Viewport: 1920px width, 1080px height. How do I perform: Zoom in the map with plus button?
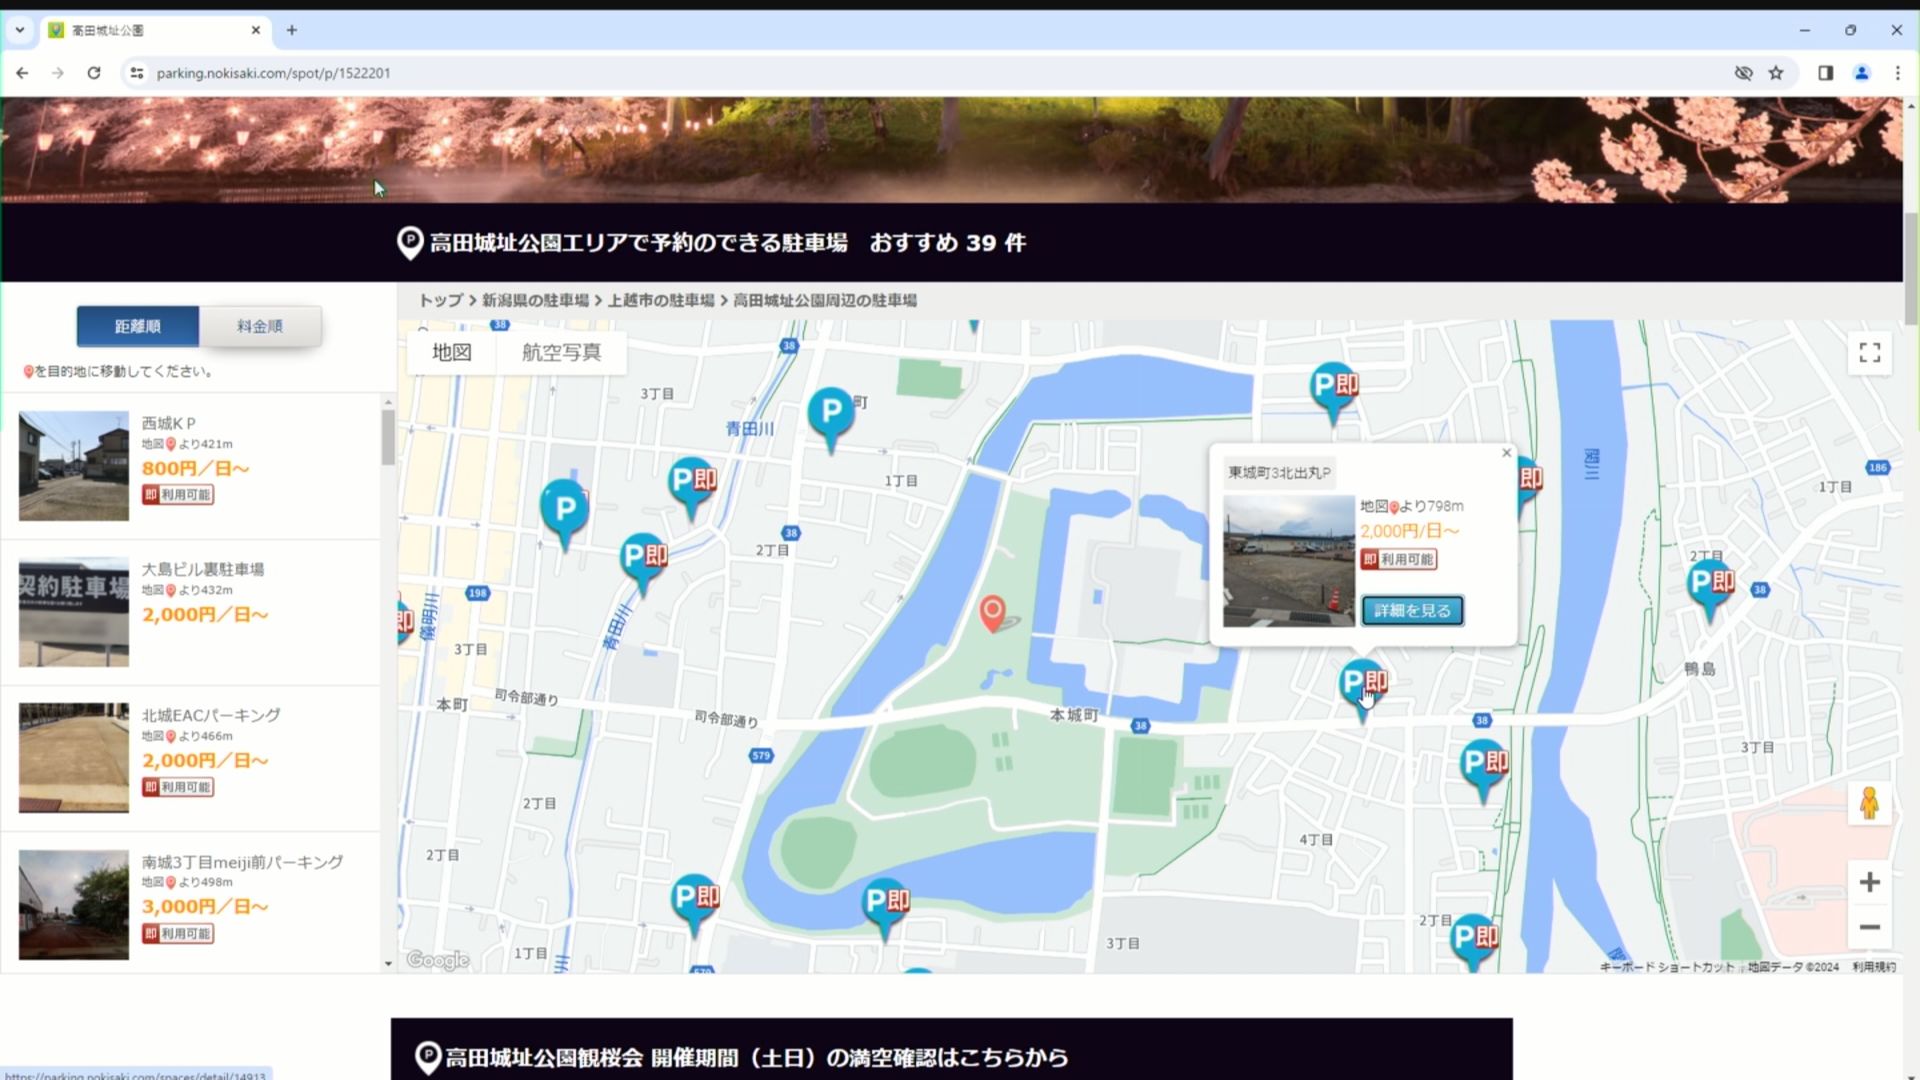pyautogui.click(x=1869, y=882)
